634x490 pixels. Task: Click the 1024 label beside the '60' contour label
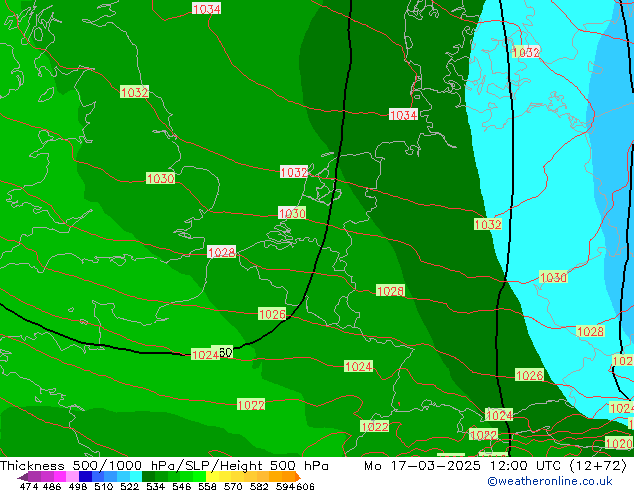click(x=205, y=355)
